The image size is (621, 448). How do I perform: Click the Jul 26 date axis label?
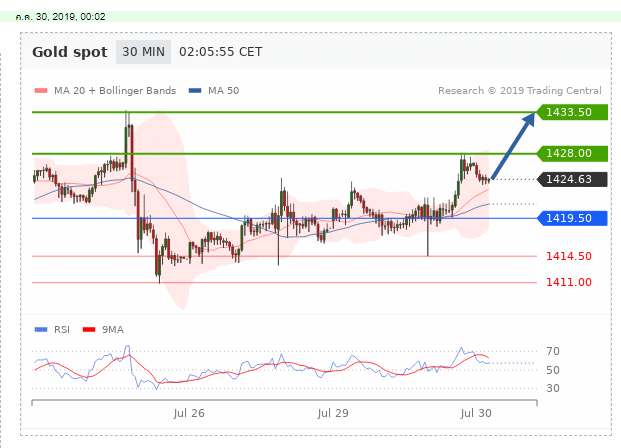pyautogui.click(x=189, y=414)
